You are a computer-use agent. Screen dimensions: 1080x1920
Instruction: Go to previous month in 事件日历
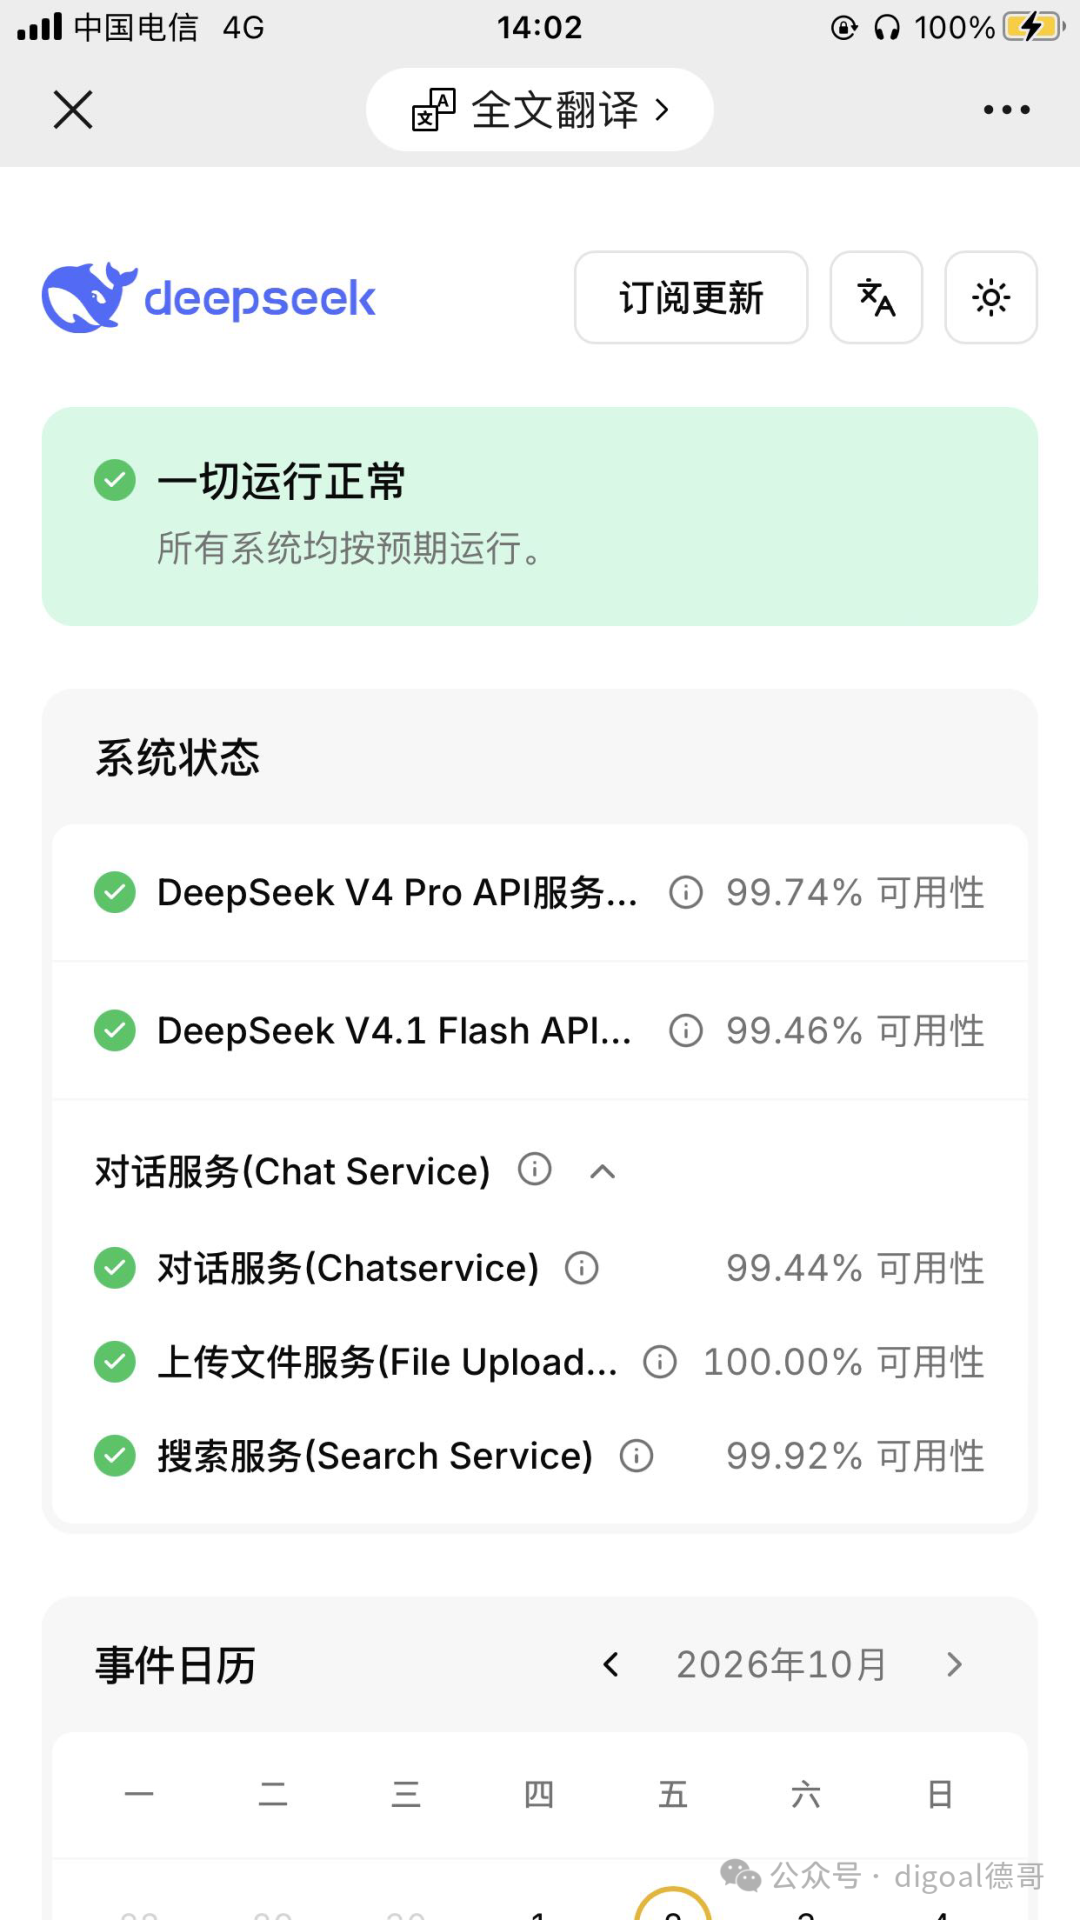click(611, 1664)
